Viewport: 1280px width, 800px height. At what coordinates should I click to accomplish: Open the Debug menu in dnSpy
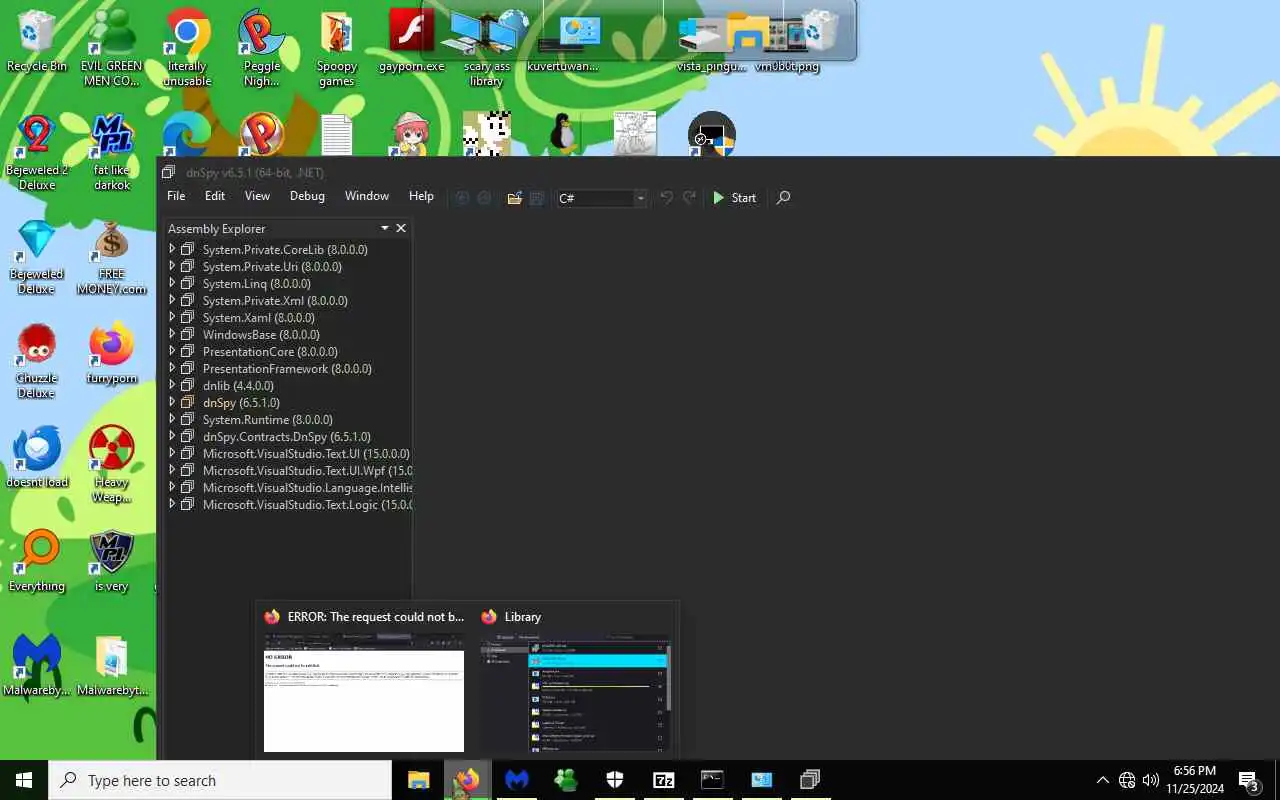[307, 197]
